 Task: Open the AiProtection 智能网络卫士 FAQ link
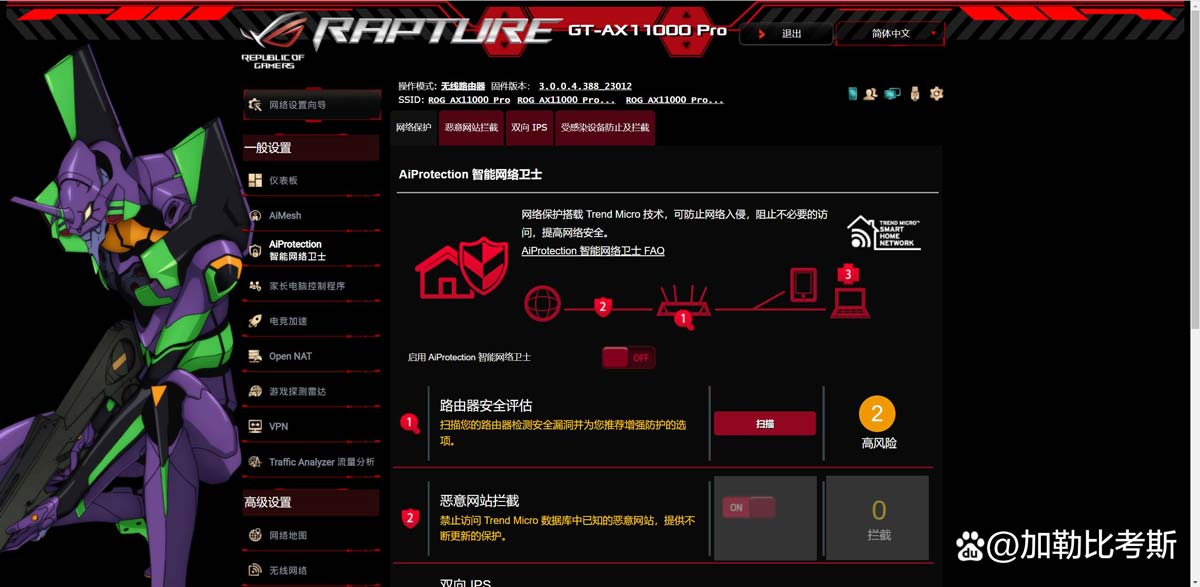click(x=593, y=251)
